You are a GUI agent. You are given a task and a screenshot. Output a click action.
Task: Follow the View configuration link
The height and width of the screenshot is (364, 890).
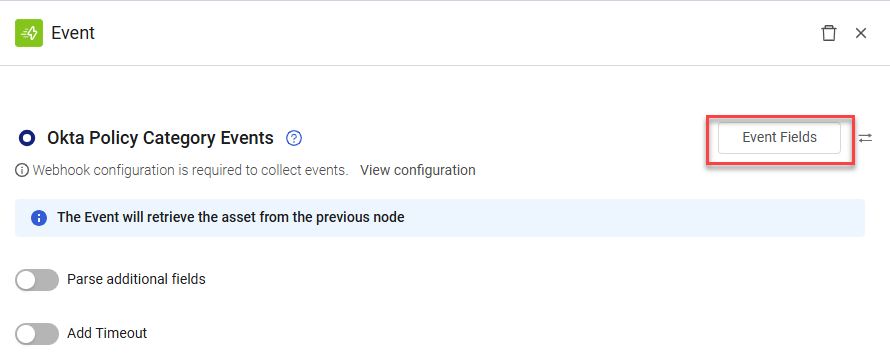[418, 170]
